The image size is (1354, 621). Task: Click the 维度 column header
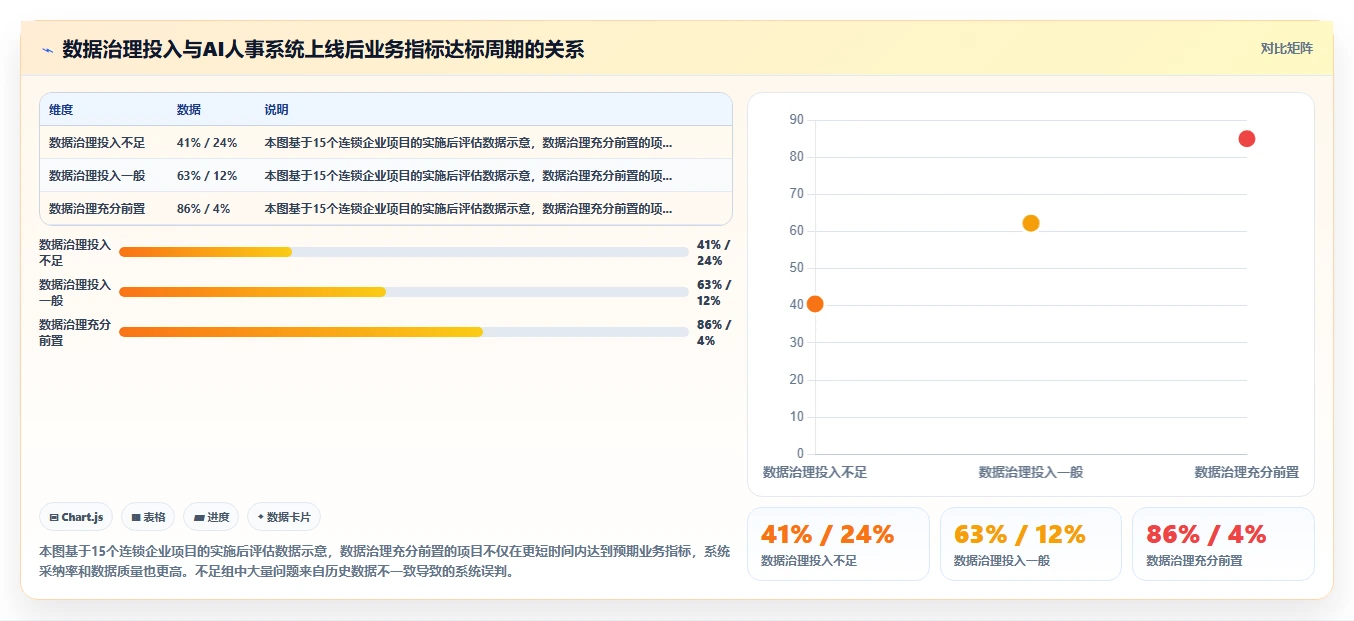click(61, 110)
